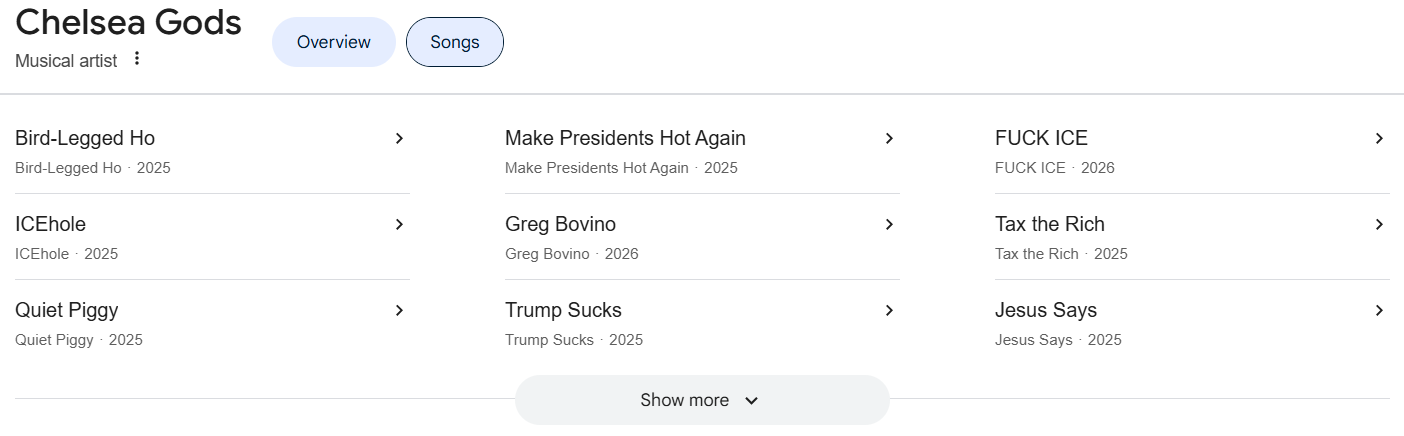Click the three-dot menu beside Musical artist
Screen dimensions: 1404x436
(137, 59)
